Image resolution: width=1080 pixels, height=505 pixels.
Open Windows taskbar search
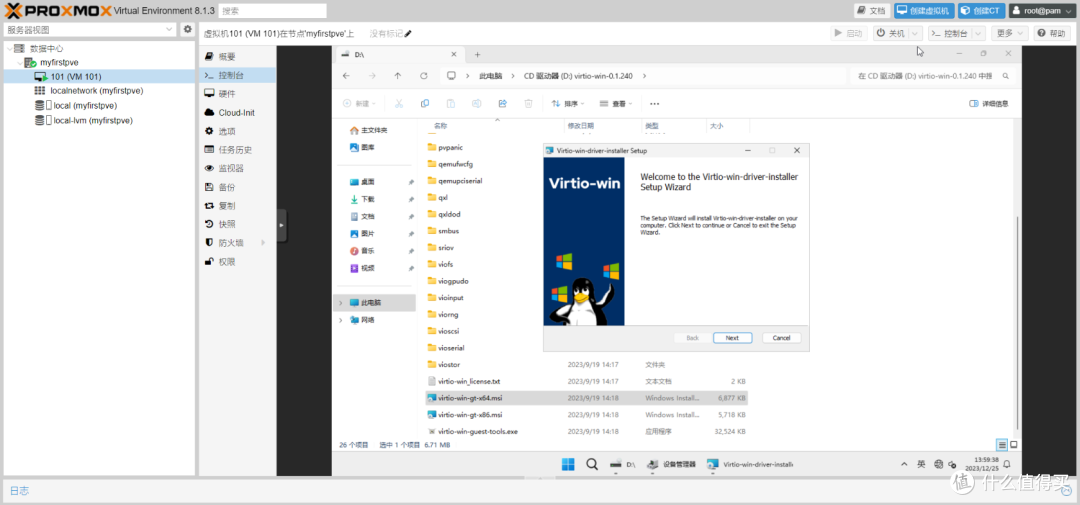pos(592,464)
